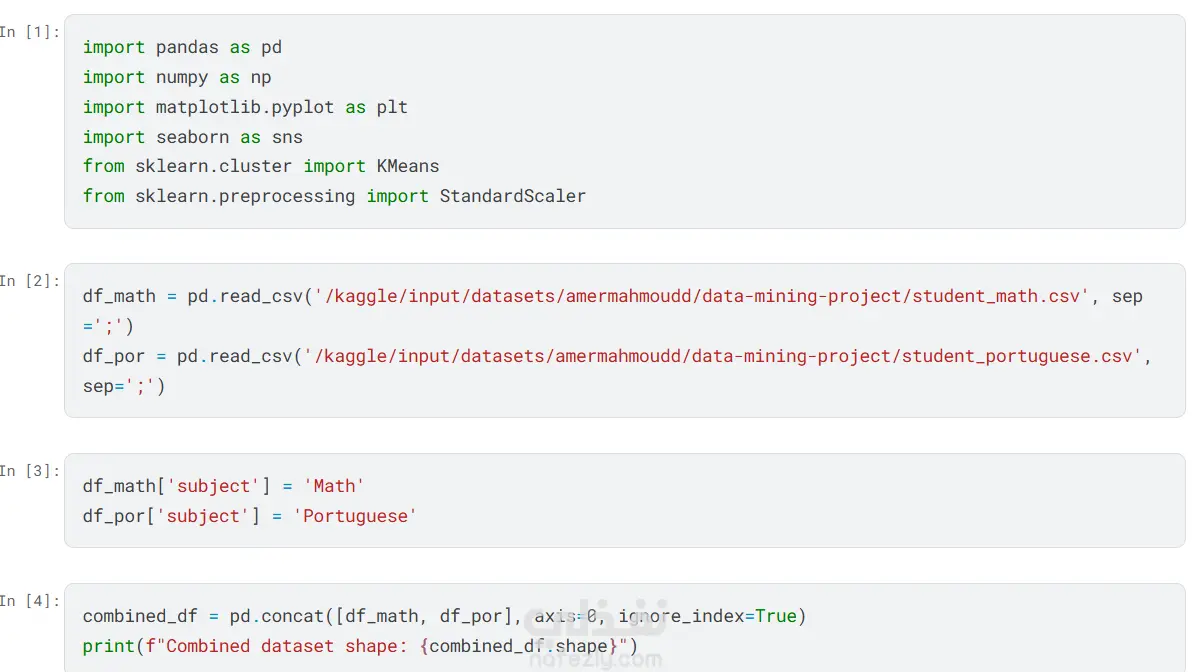Screen dimensions: 1192x672
Task: Click the KMeans import line
Action: [x=261, y=166]
